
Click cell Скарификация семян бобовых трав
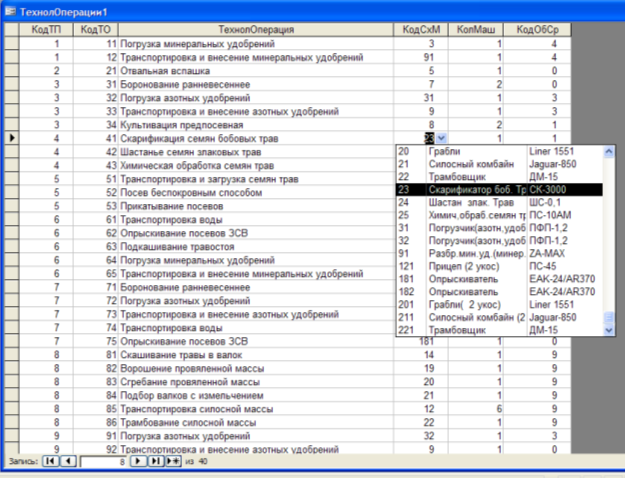coord(256,139)
